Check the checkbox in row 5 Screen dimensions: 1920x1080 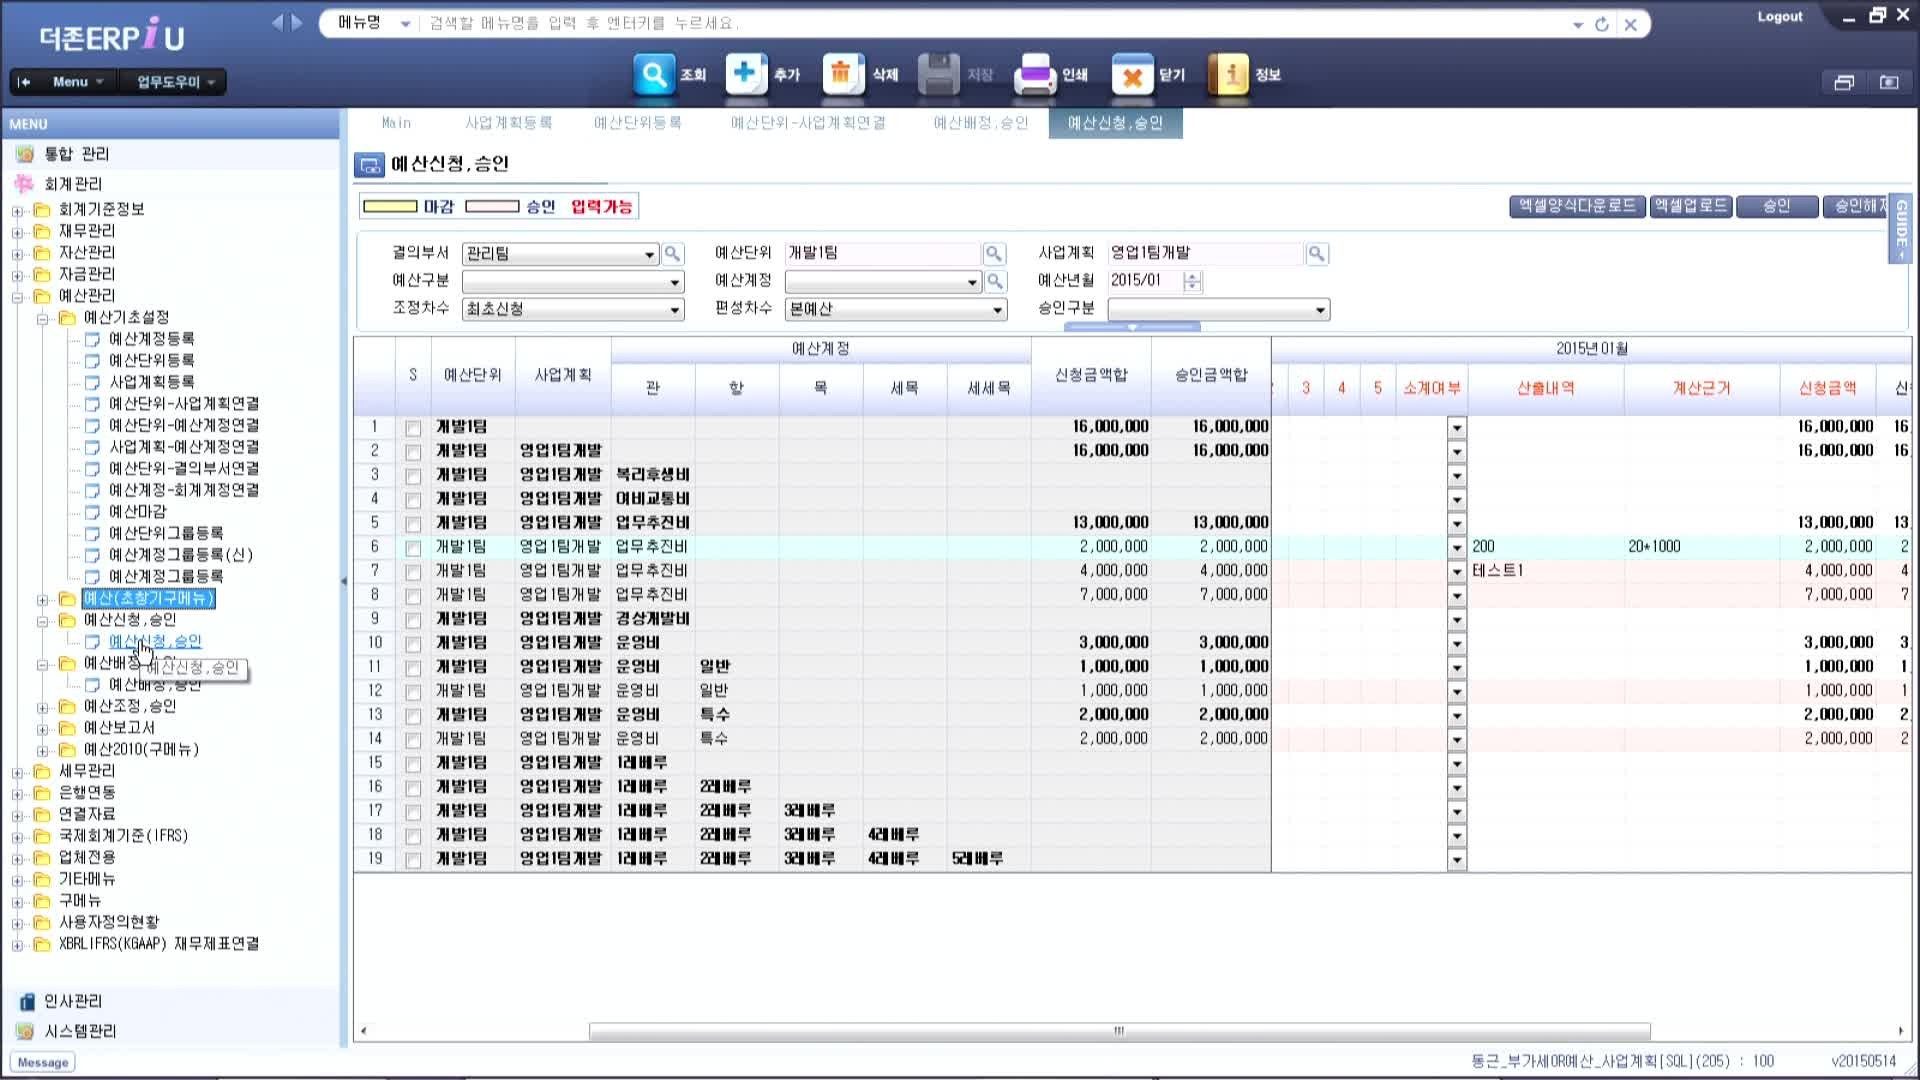tap(413, 524)
